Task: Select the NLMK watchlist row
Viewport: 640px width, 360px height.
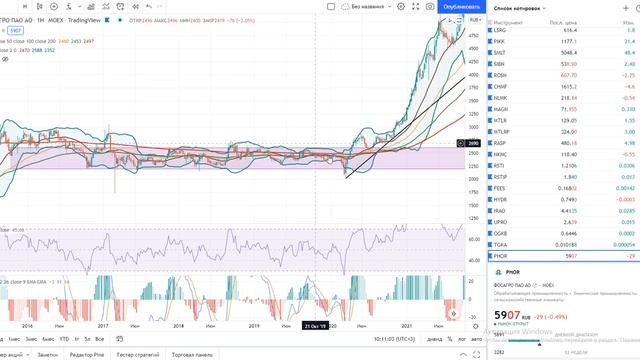Action: (x=563, y=98)
